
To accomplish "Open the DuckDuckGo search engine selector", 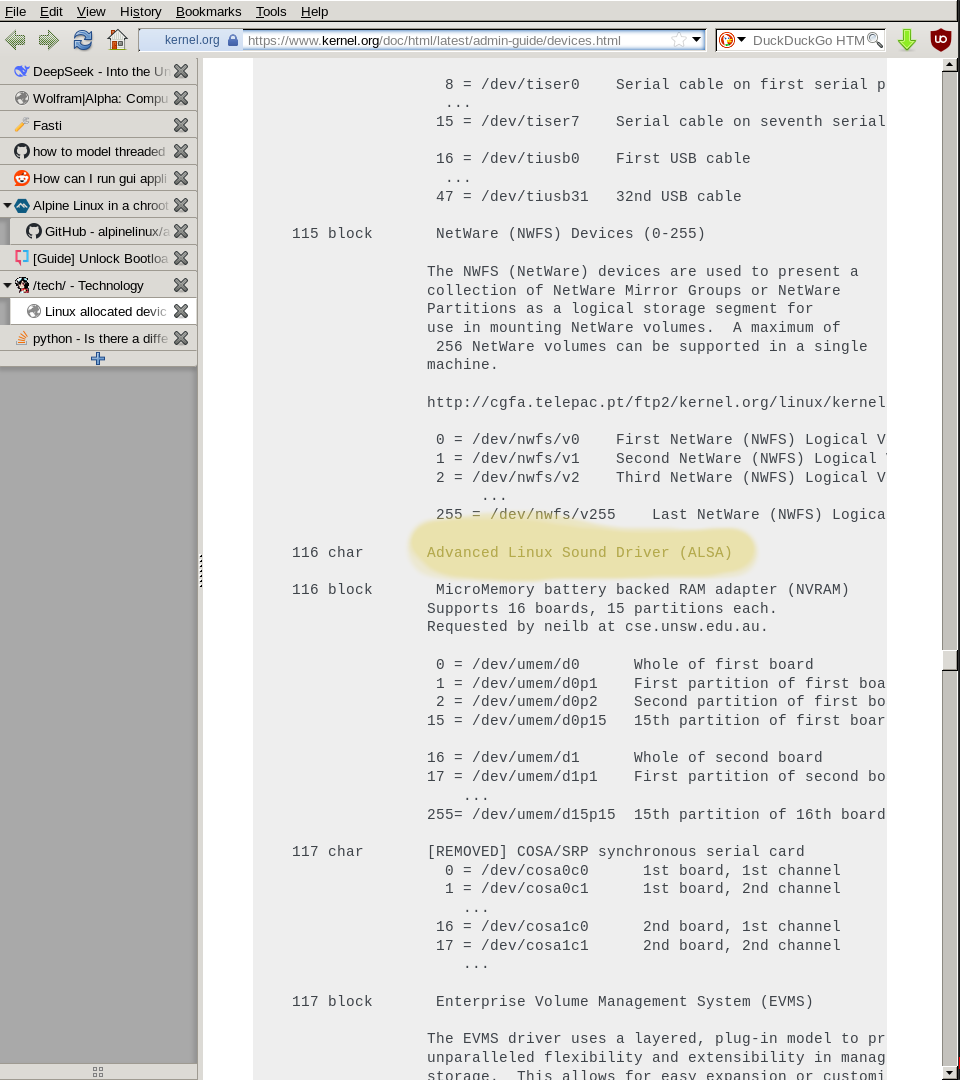I will 731,40.
